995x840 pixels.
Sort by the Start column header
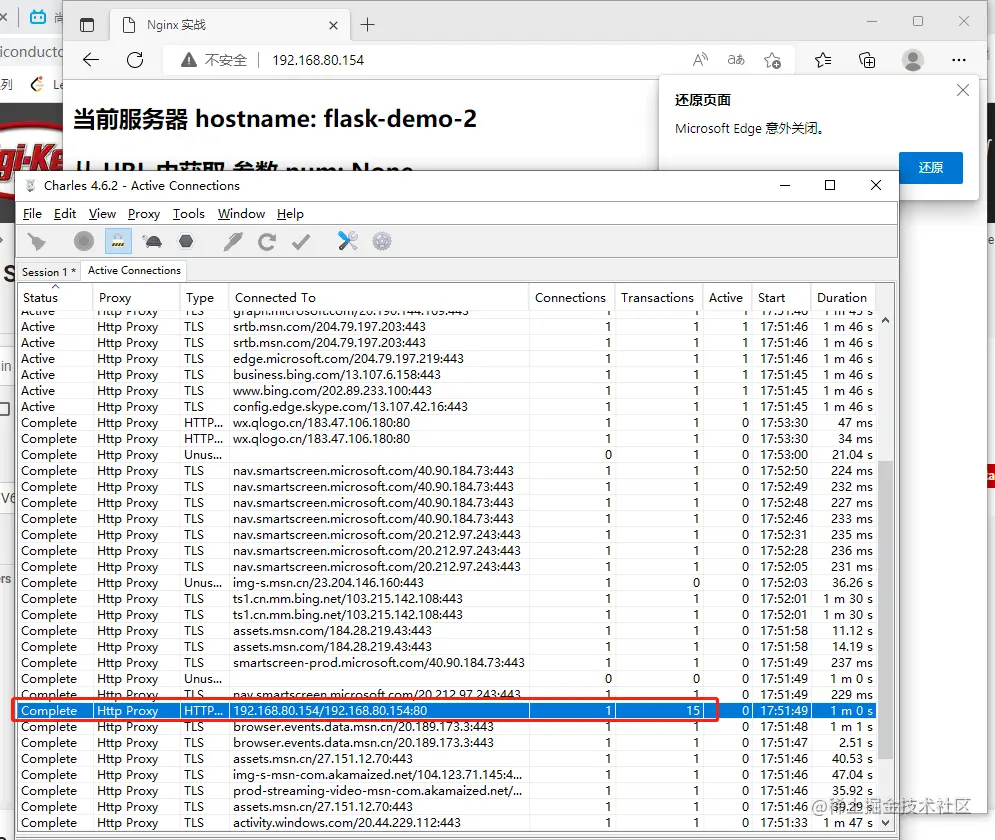781,298
